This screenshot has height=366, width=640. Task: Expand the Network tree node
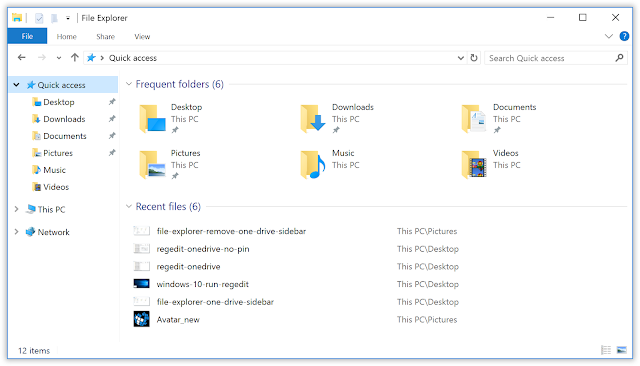(x=16, y=232)
